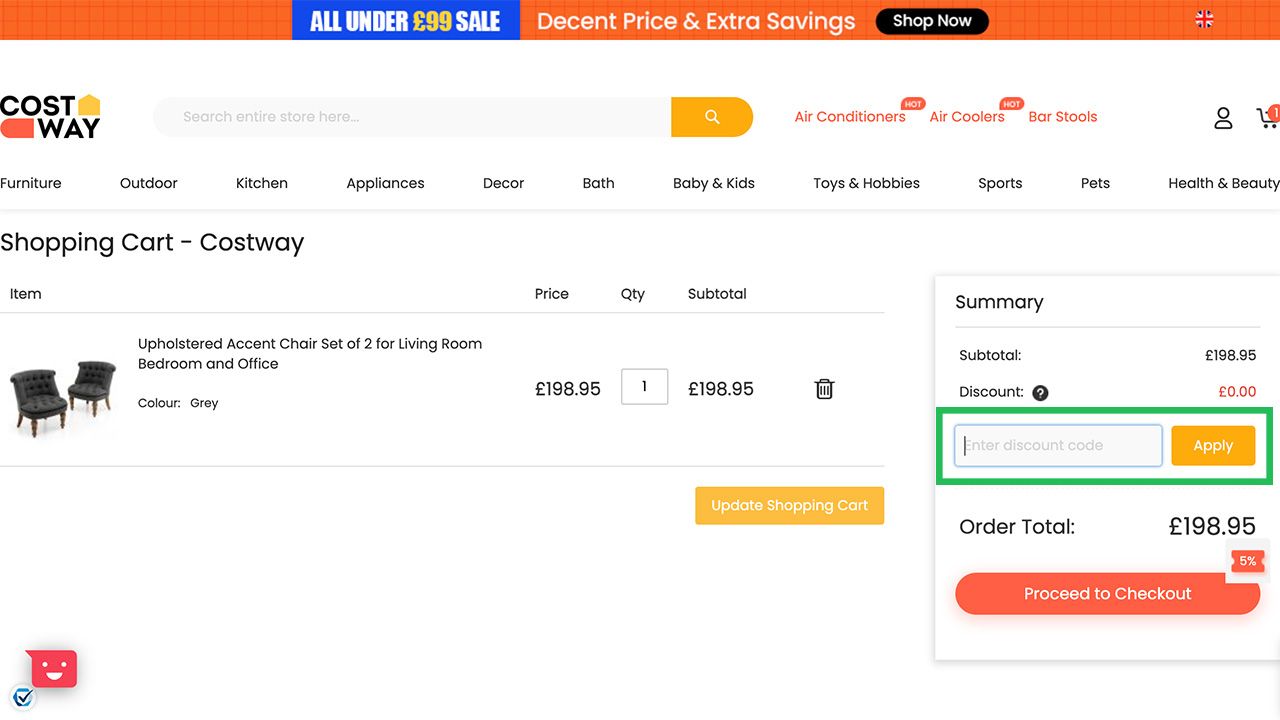Screen dimensions: 1280x720
Task: Click the Summary heading
Action: 999,302
